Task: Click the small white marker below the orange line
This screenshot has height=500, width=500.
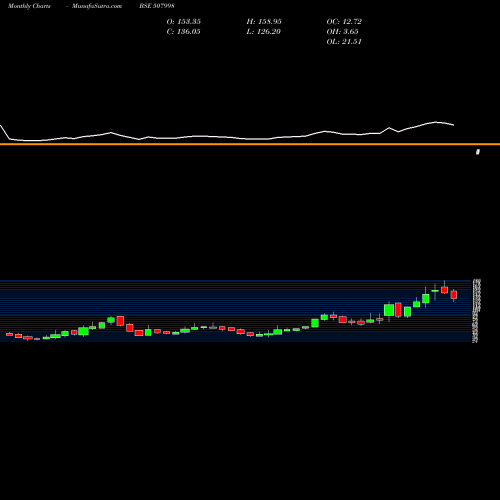Action: (478, 152)
